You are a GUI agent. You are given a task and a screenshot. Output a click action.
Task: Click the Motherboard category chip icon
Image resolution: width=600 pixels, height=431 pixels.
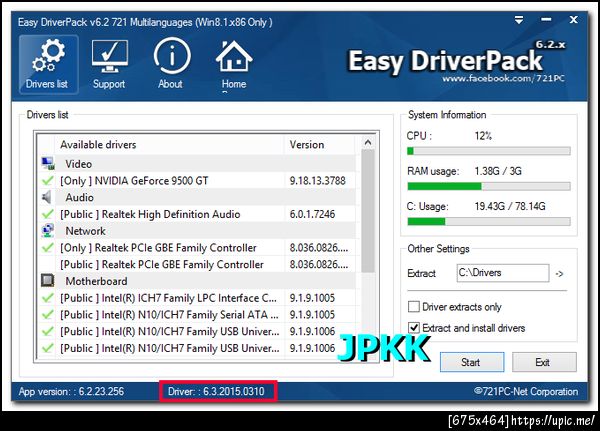47,281
